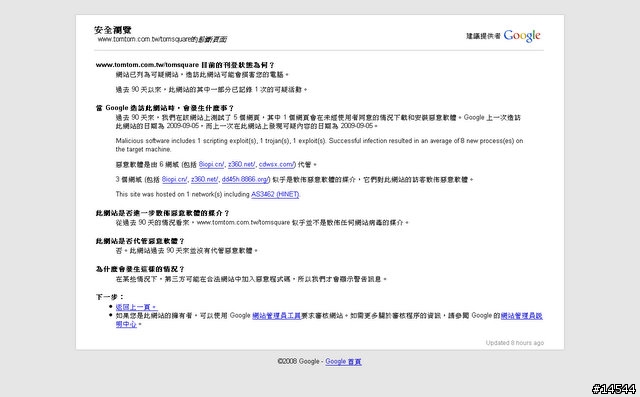Open z360.net link in the '6 網域' line
The width and height of the screenshot is (640, 397).
[242, 164]
